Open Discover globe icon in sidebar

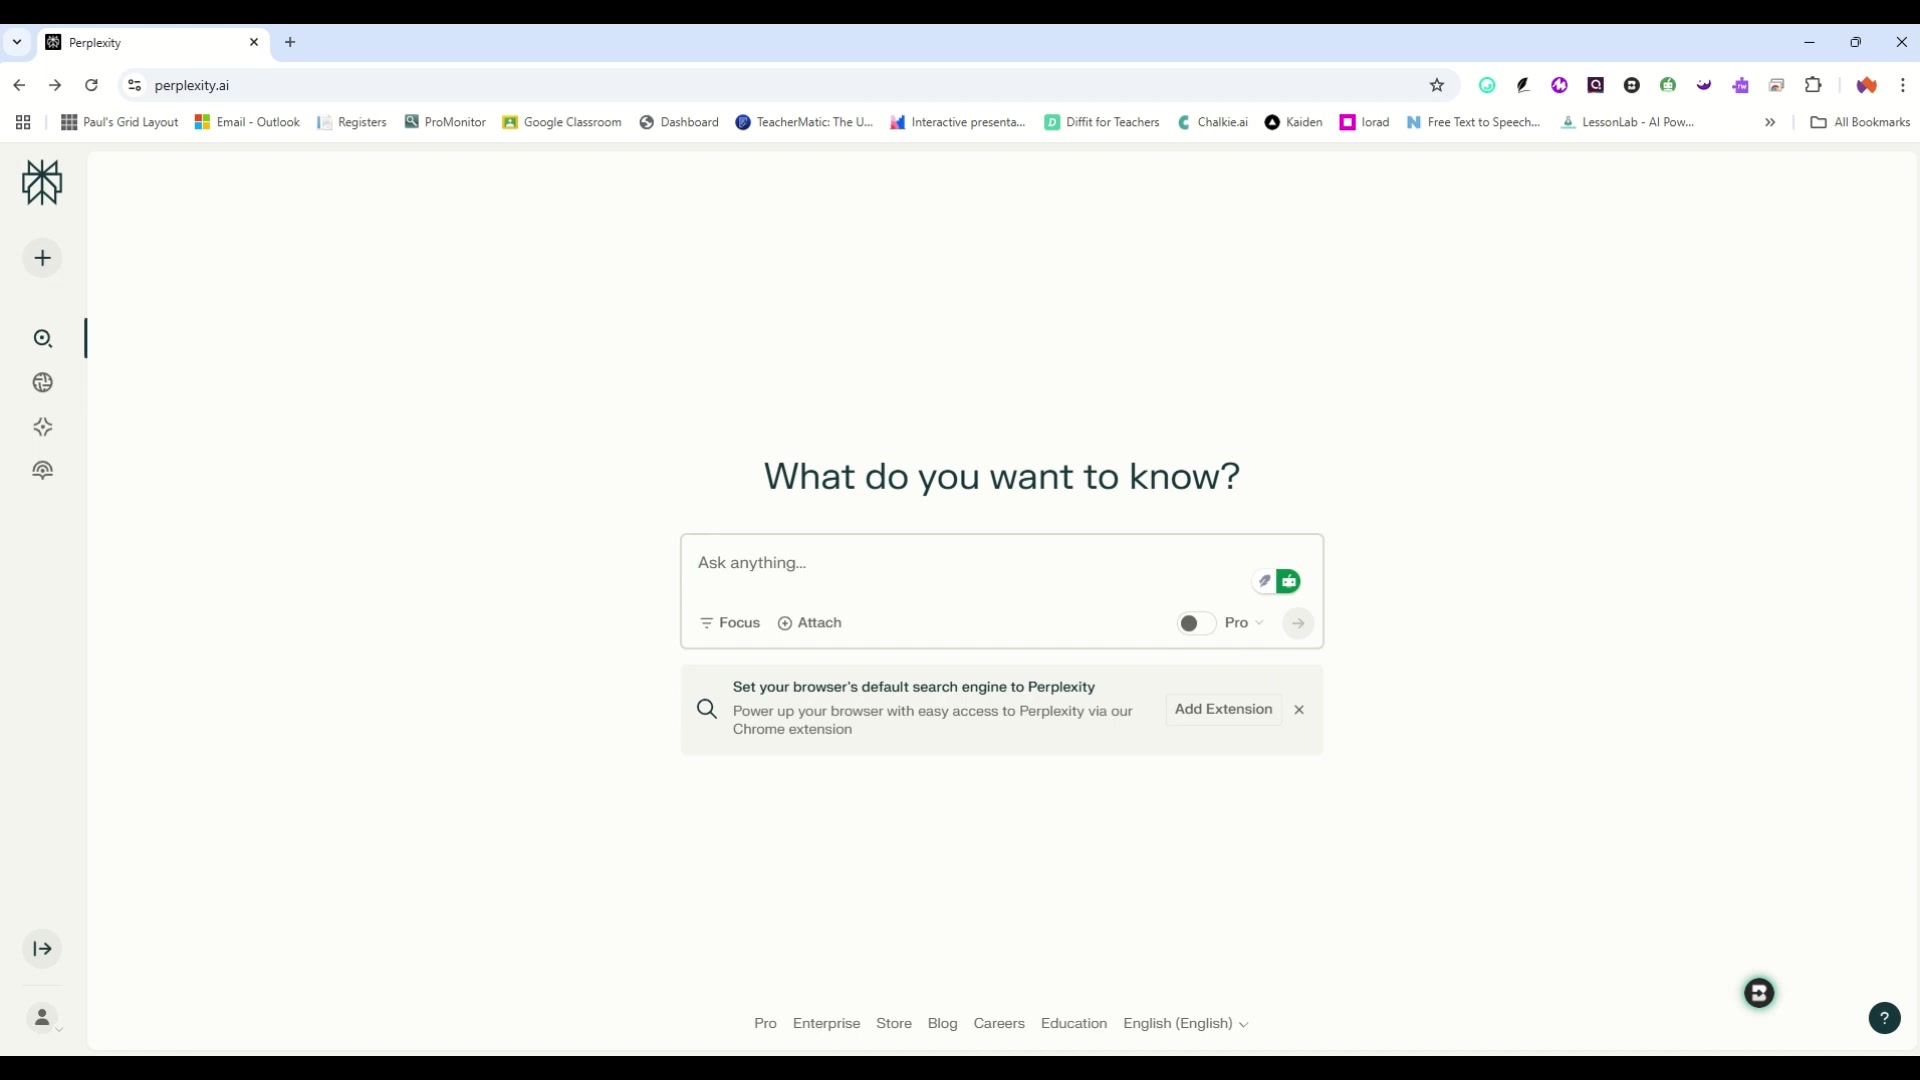(x=42, y=383)
